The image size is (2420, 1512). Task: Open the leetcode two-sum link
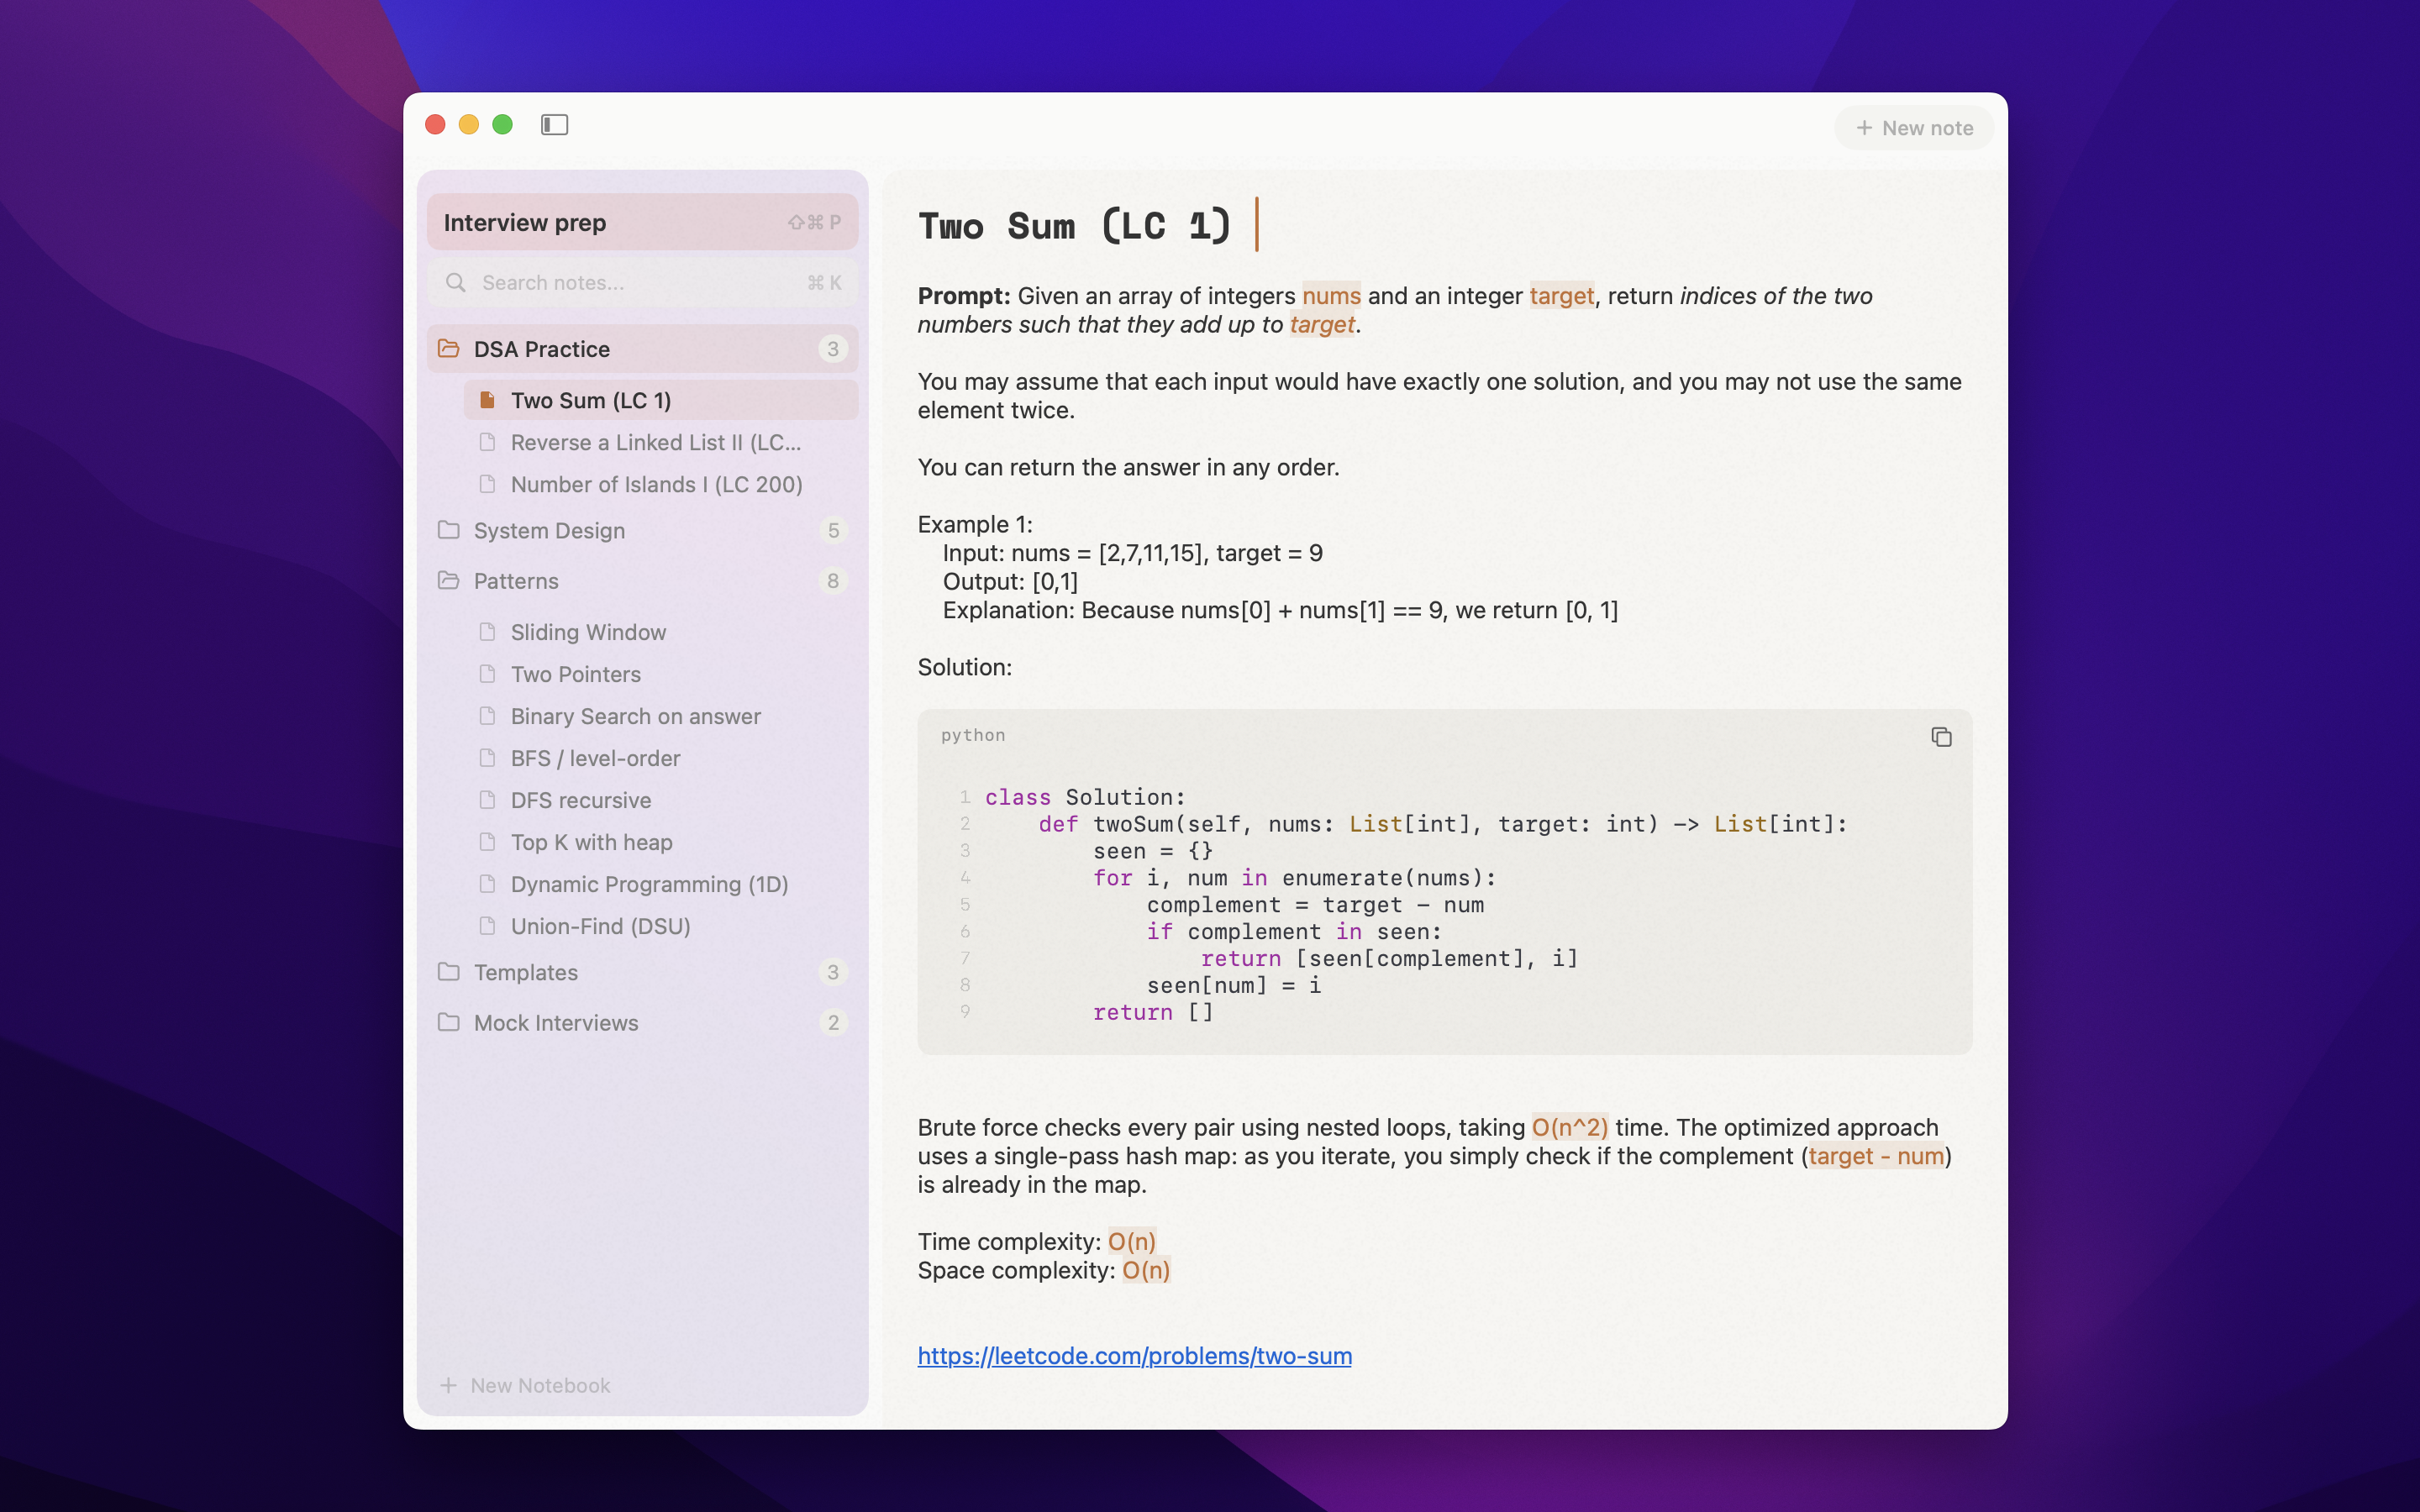1134,1355
